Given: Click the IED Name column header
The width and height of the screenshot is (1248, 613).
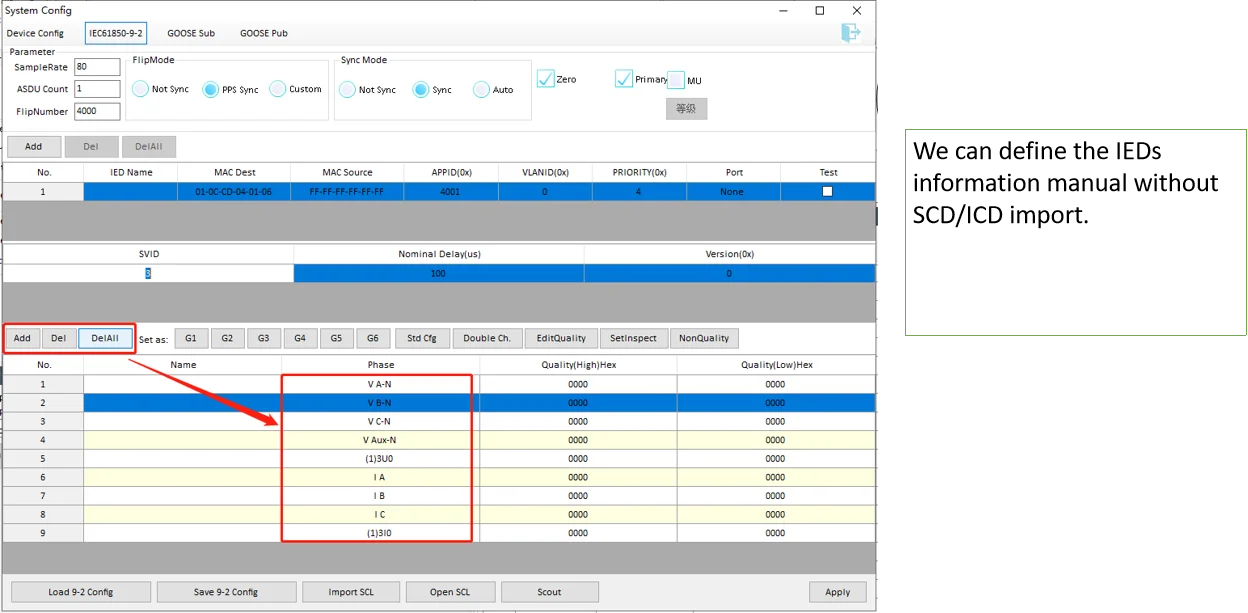Looking at the screenshot, I should point(131,172).
